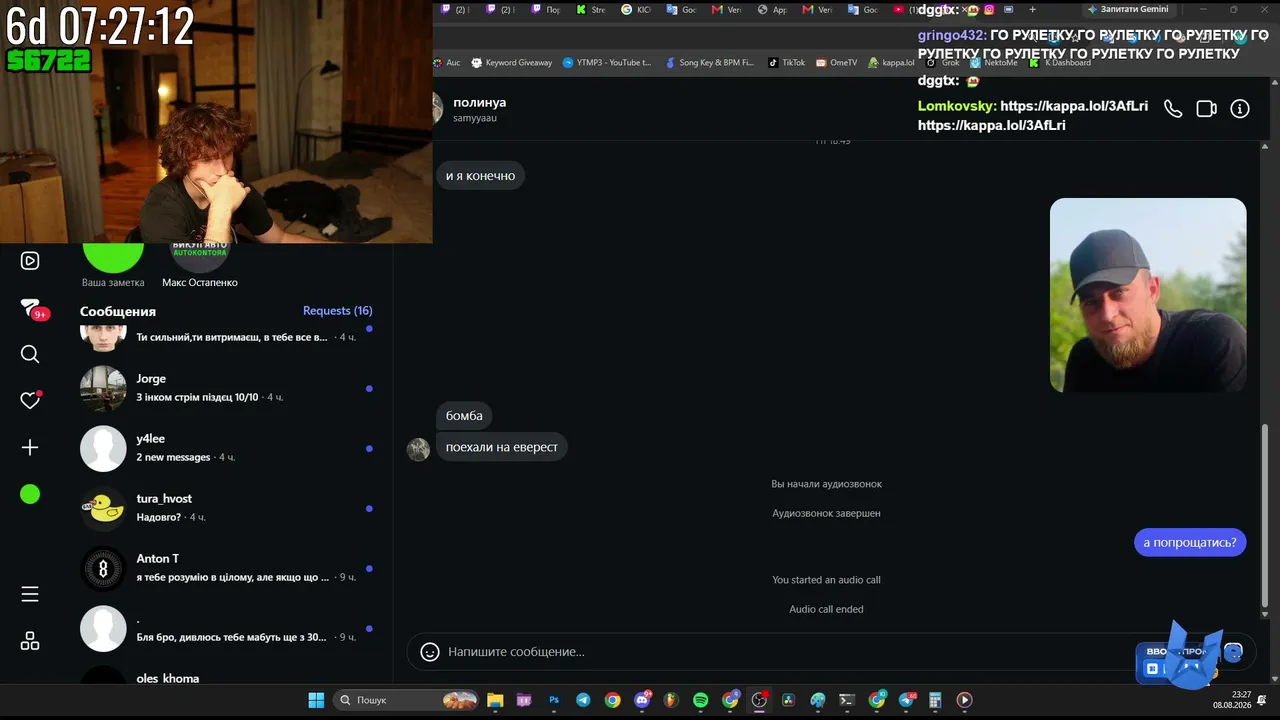1280x720 pixels.
Task: Switch to the 'App' browser tab
Action: click(x=772, y=10)
